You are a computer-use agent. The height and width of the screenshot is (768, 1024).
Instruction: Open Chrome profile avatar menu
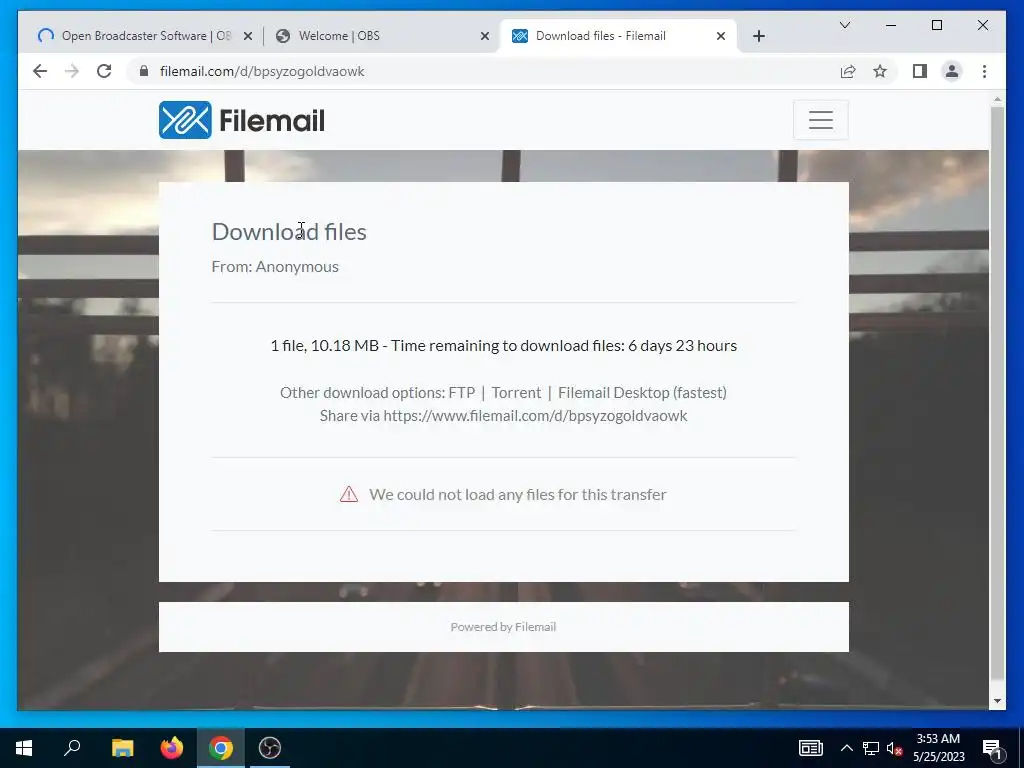tap(952, 71)
